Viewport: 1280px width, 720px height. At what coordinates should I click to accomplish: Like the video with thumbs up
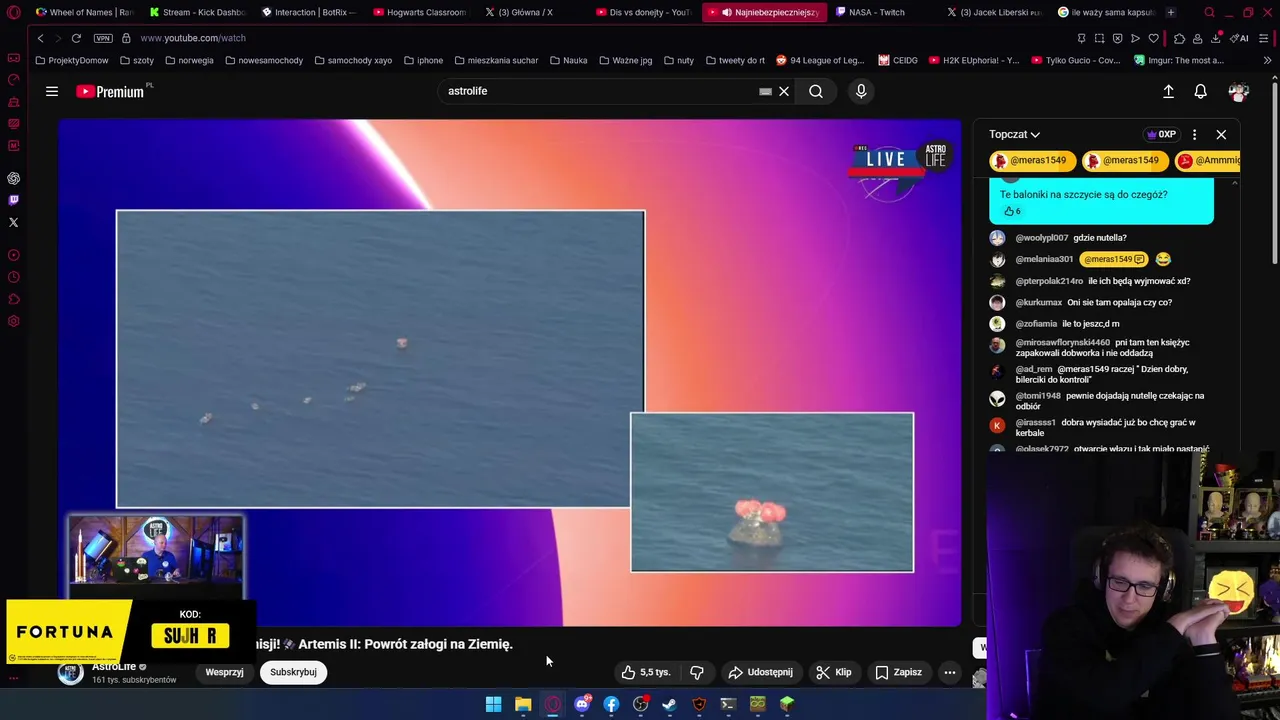pos(645,672)
